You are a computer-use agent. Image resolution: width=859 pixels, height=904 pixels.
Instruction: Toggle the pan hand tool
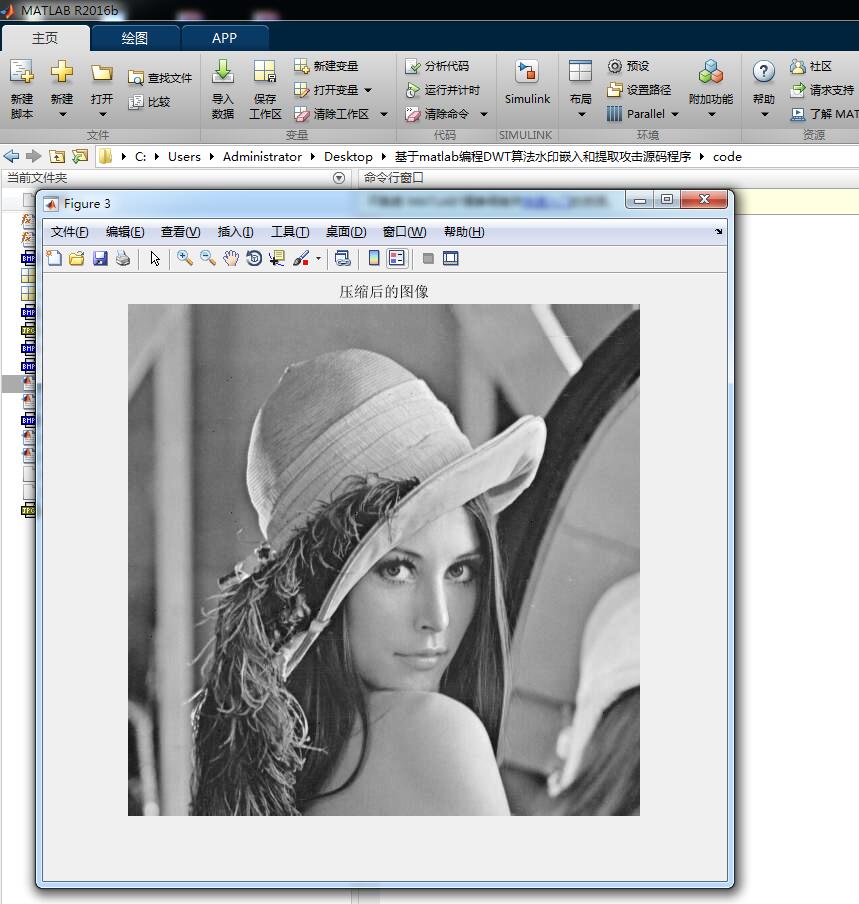click(x=231, y=258)
